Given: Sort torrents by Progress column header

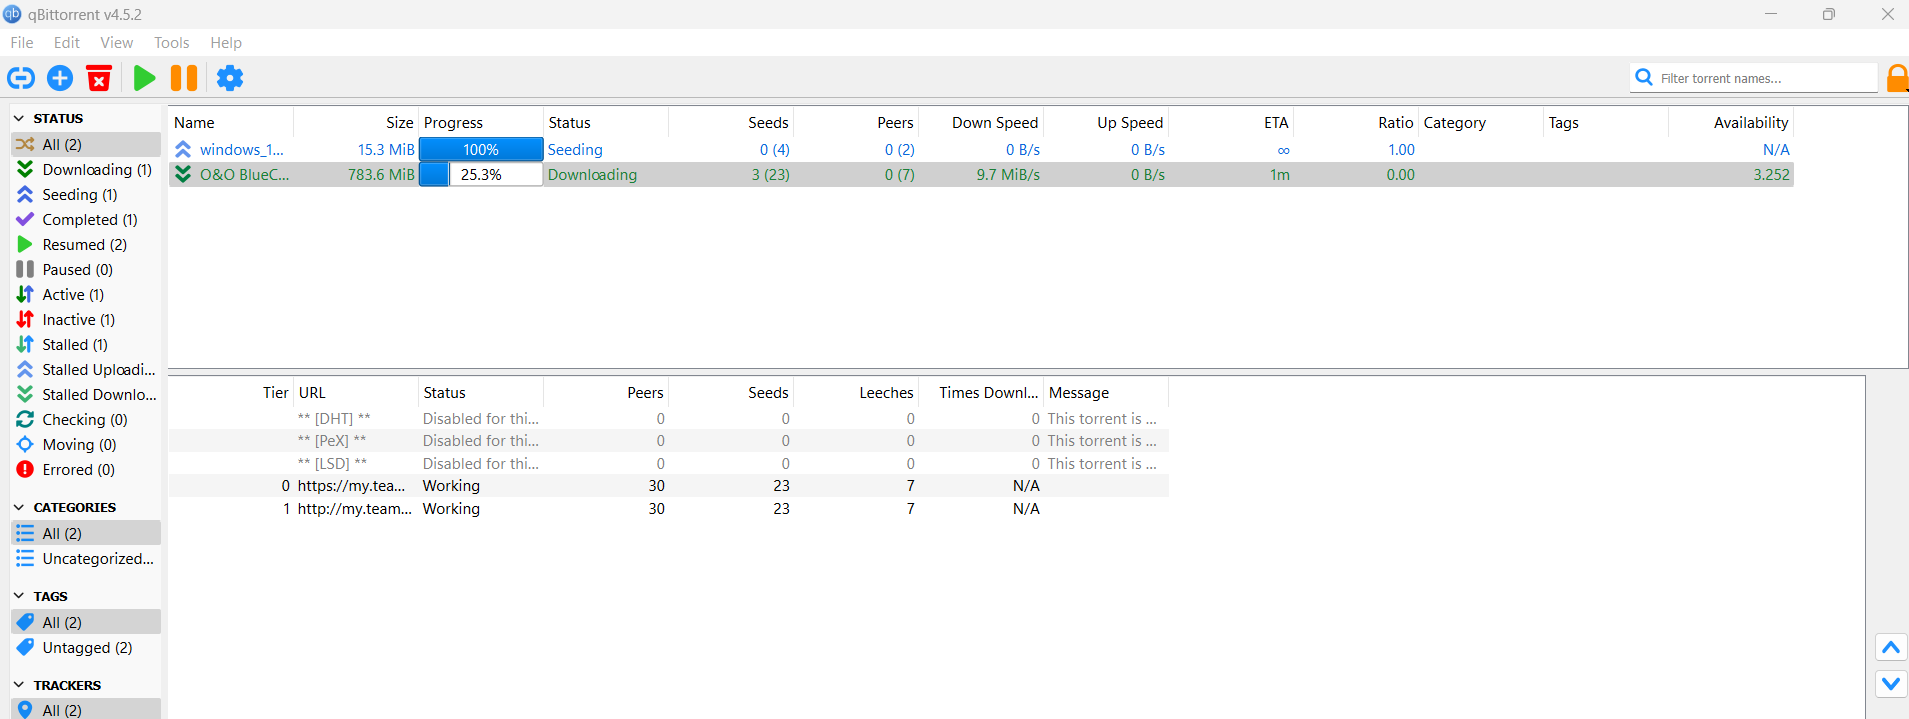Looking at the screenshot, I should (x=481, y=122).
